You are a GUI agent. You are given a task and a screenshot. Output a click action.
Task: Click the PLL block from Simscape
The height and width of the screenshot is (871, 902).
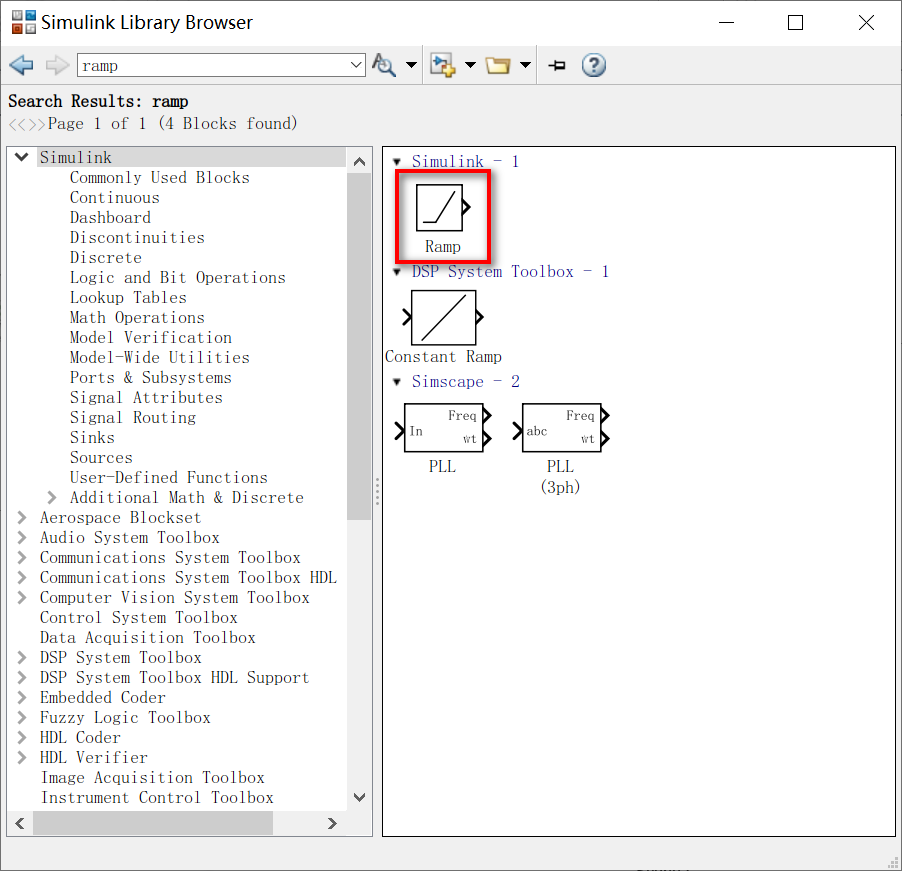443,427
